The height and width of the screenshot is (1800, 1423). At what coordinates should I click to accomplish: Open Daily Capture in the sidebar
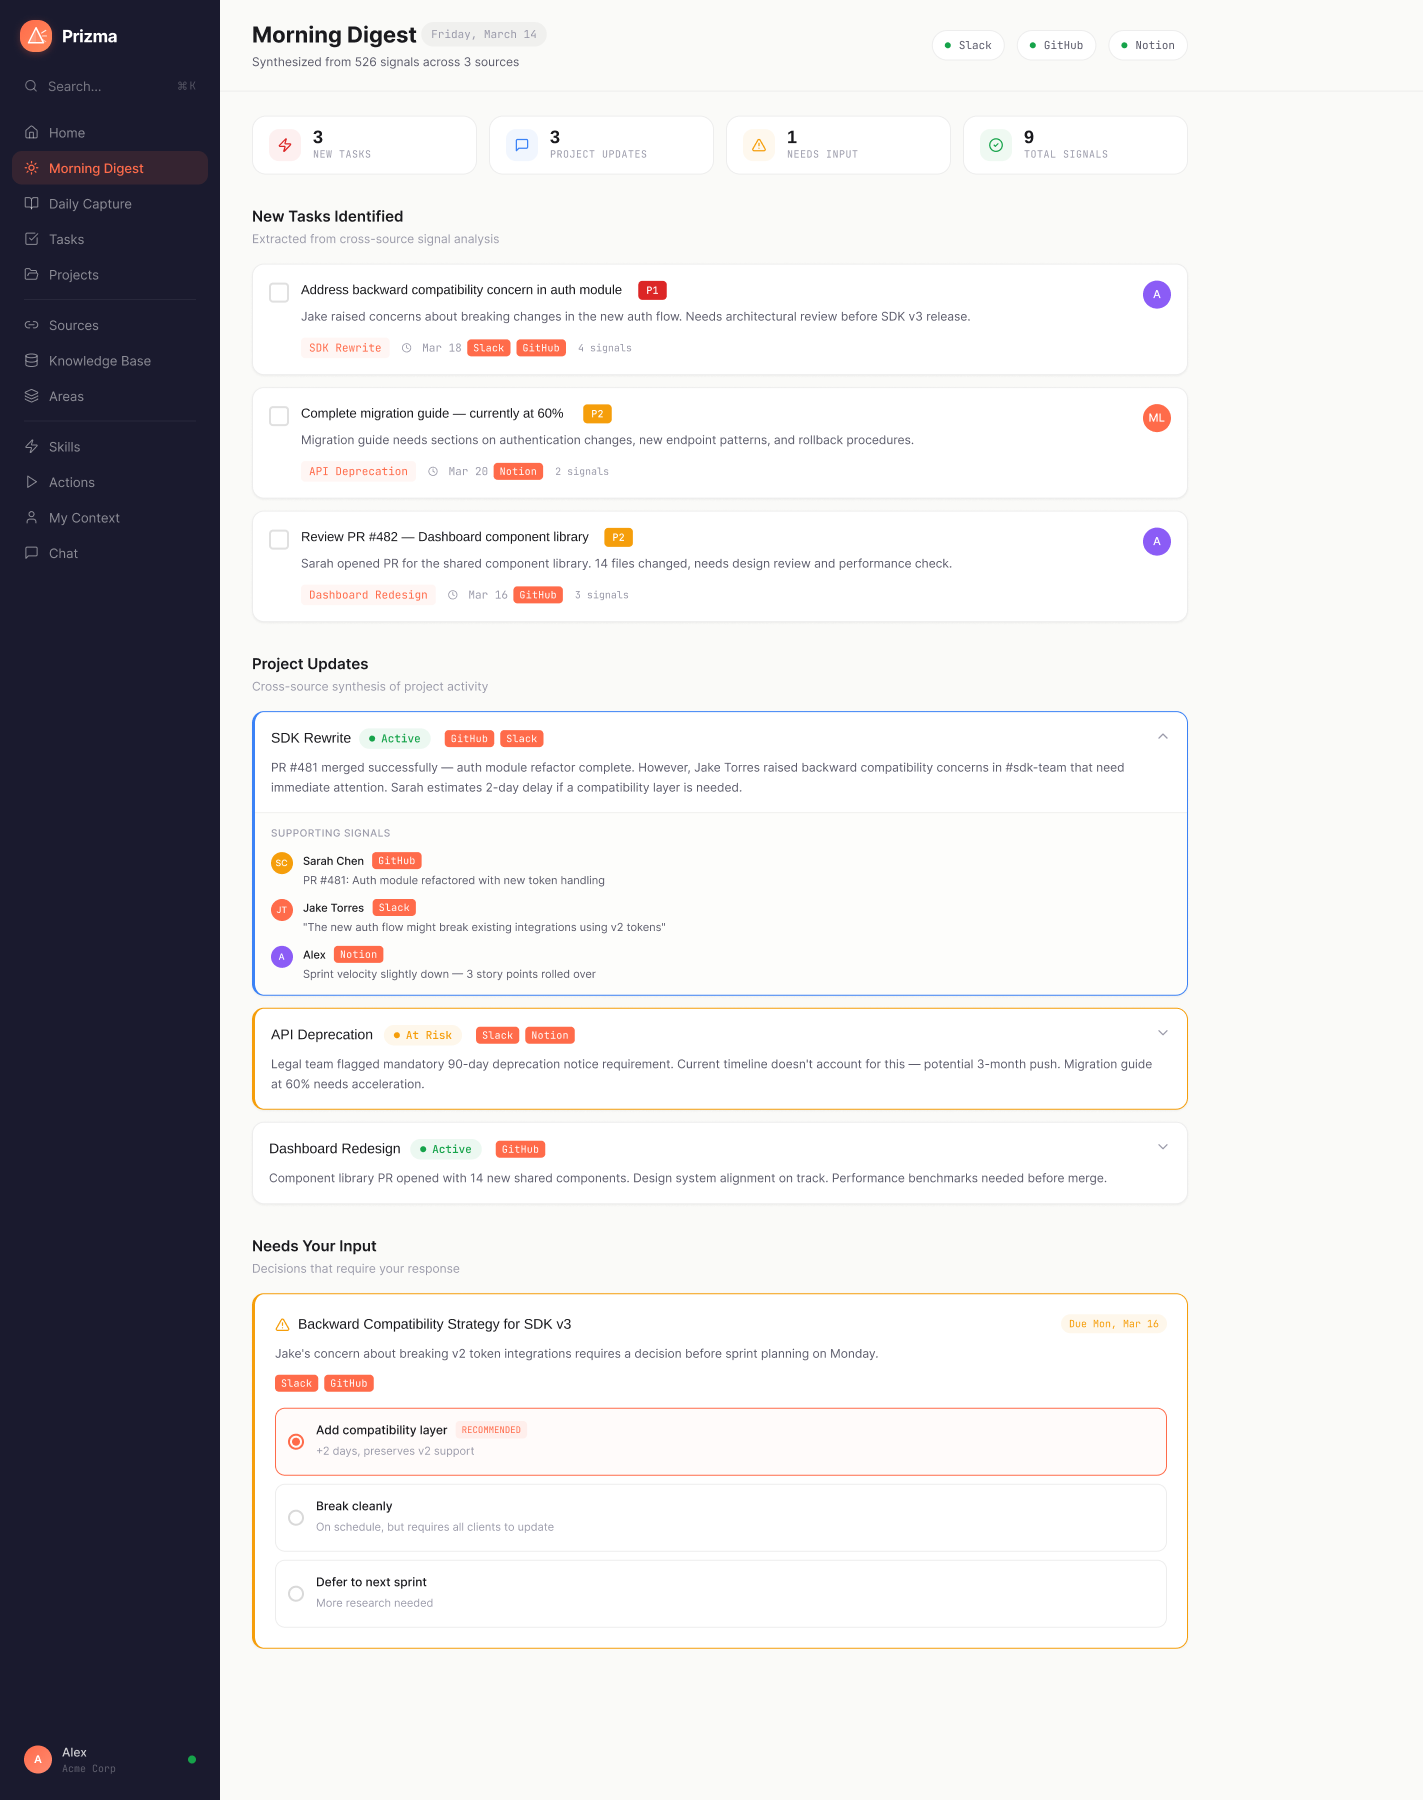point(90,204)
